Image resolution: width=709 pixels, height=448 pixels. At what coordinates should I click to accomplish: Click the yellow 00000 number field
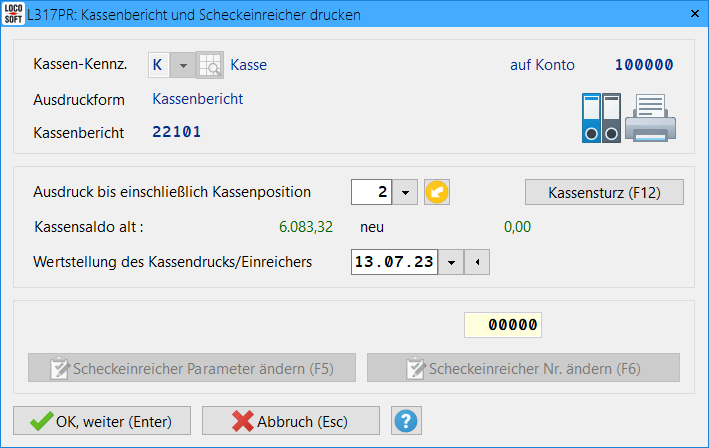click(x=504, y=325)
